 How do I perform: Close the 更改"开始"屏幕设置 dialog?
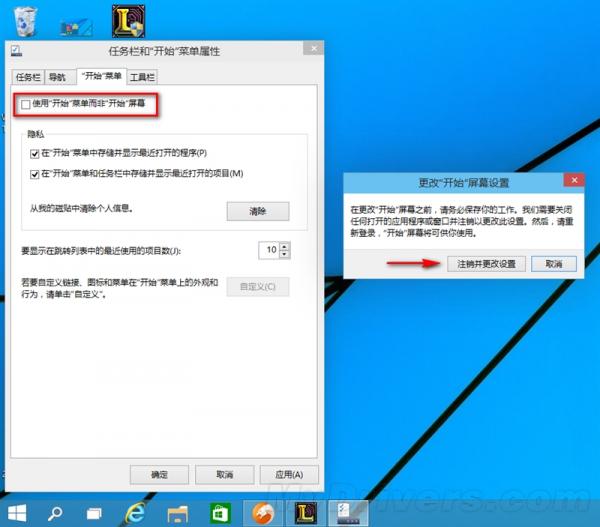pyautogui.click(x=573, y=181)
